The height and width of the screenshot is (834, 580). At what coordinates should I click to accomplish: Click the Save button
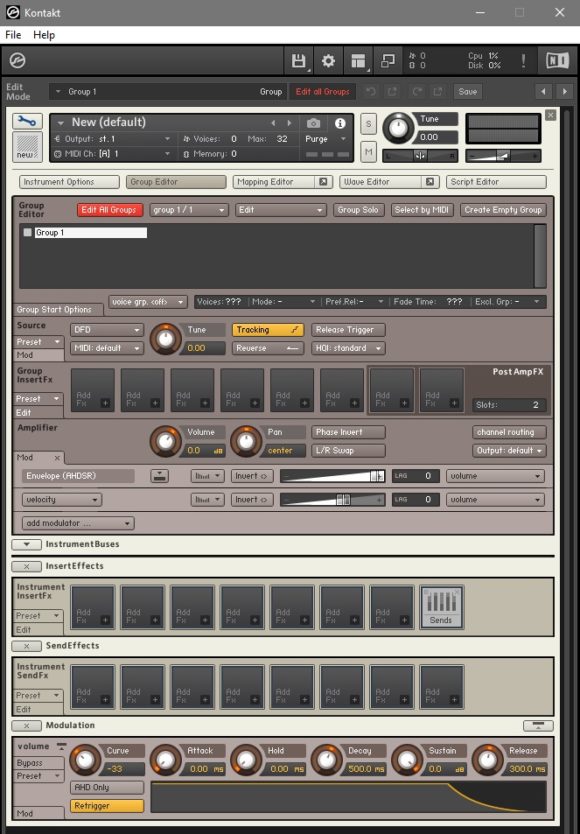point(468,91)
